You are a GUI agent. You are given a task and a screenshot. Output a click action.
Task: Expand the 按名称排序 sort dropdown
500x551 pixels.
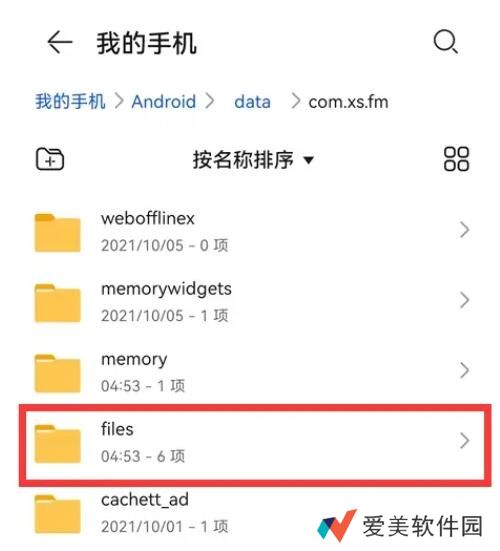tap(253, 160)
